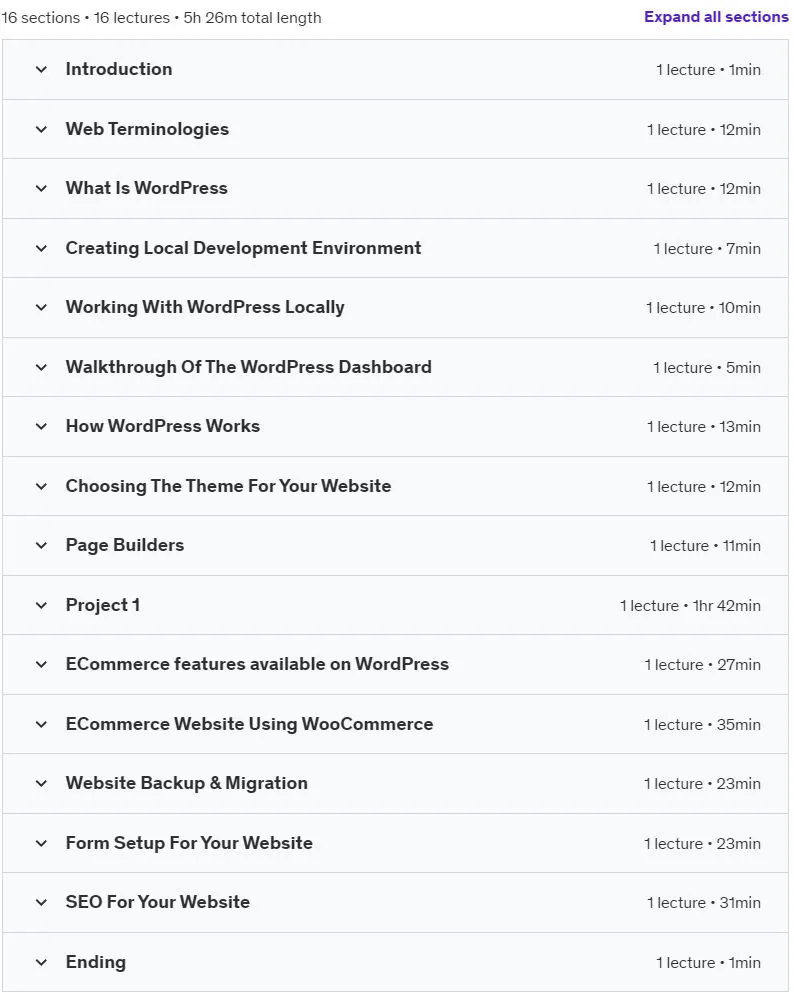Select ECommerce Website Using WooCommerce title

pyautogui.click(x=249, y=724)
